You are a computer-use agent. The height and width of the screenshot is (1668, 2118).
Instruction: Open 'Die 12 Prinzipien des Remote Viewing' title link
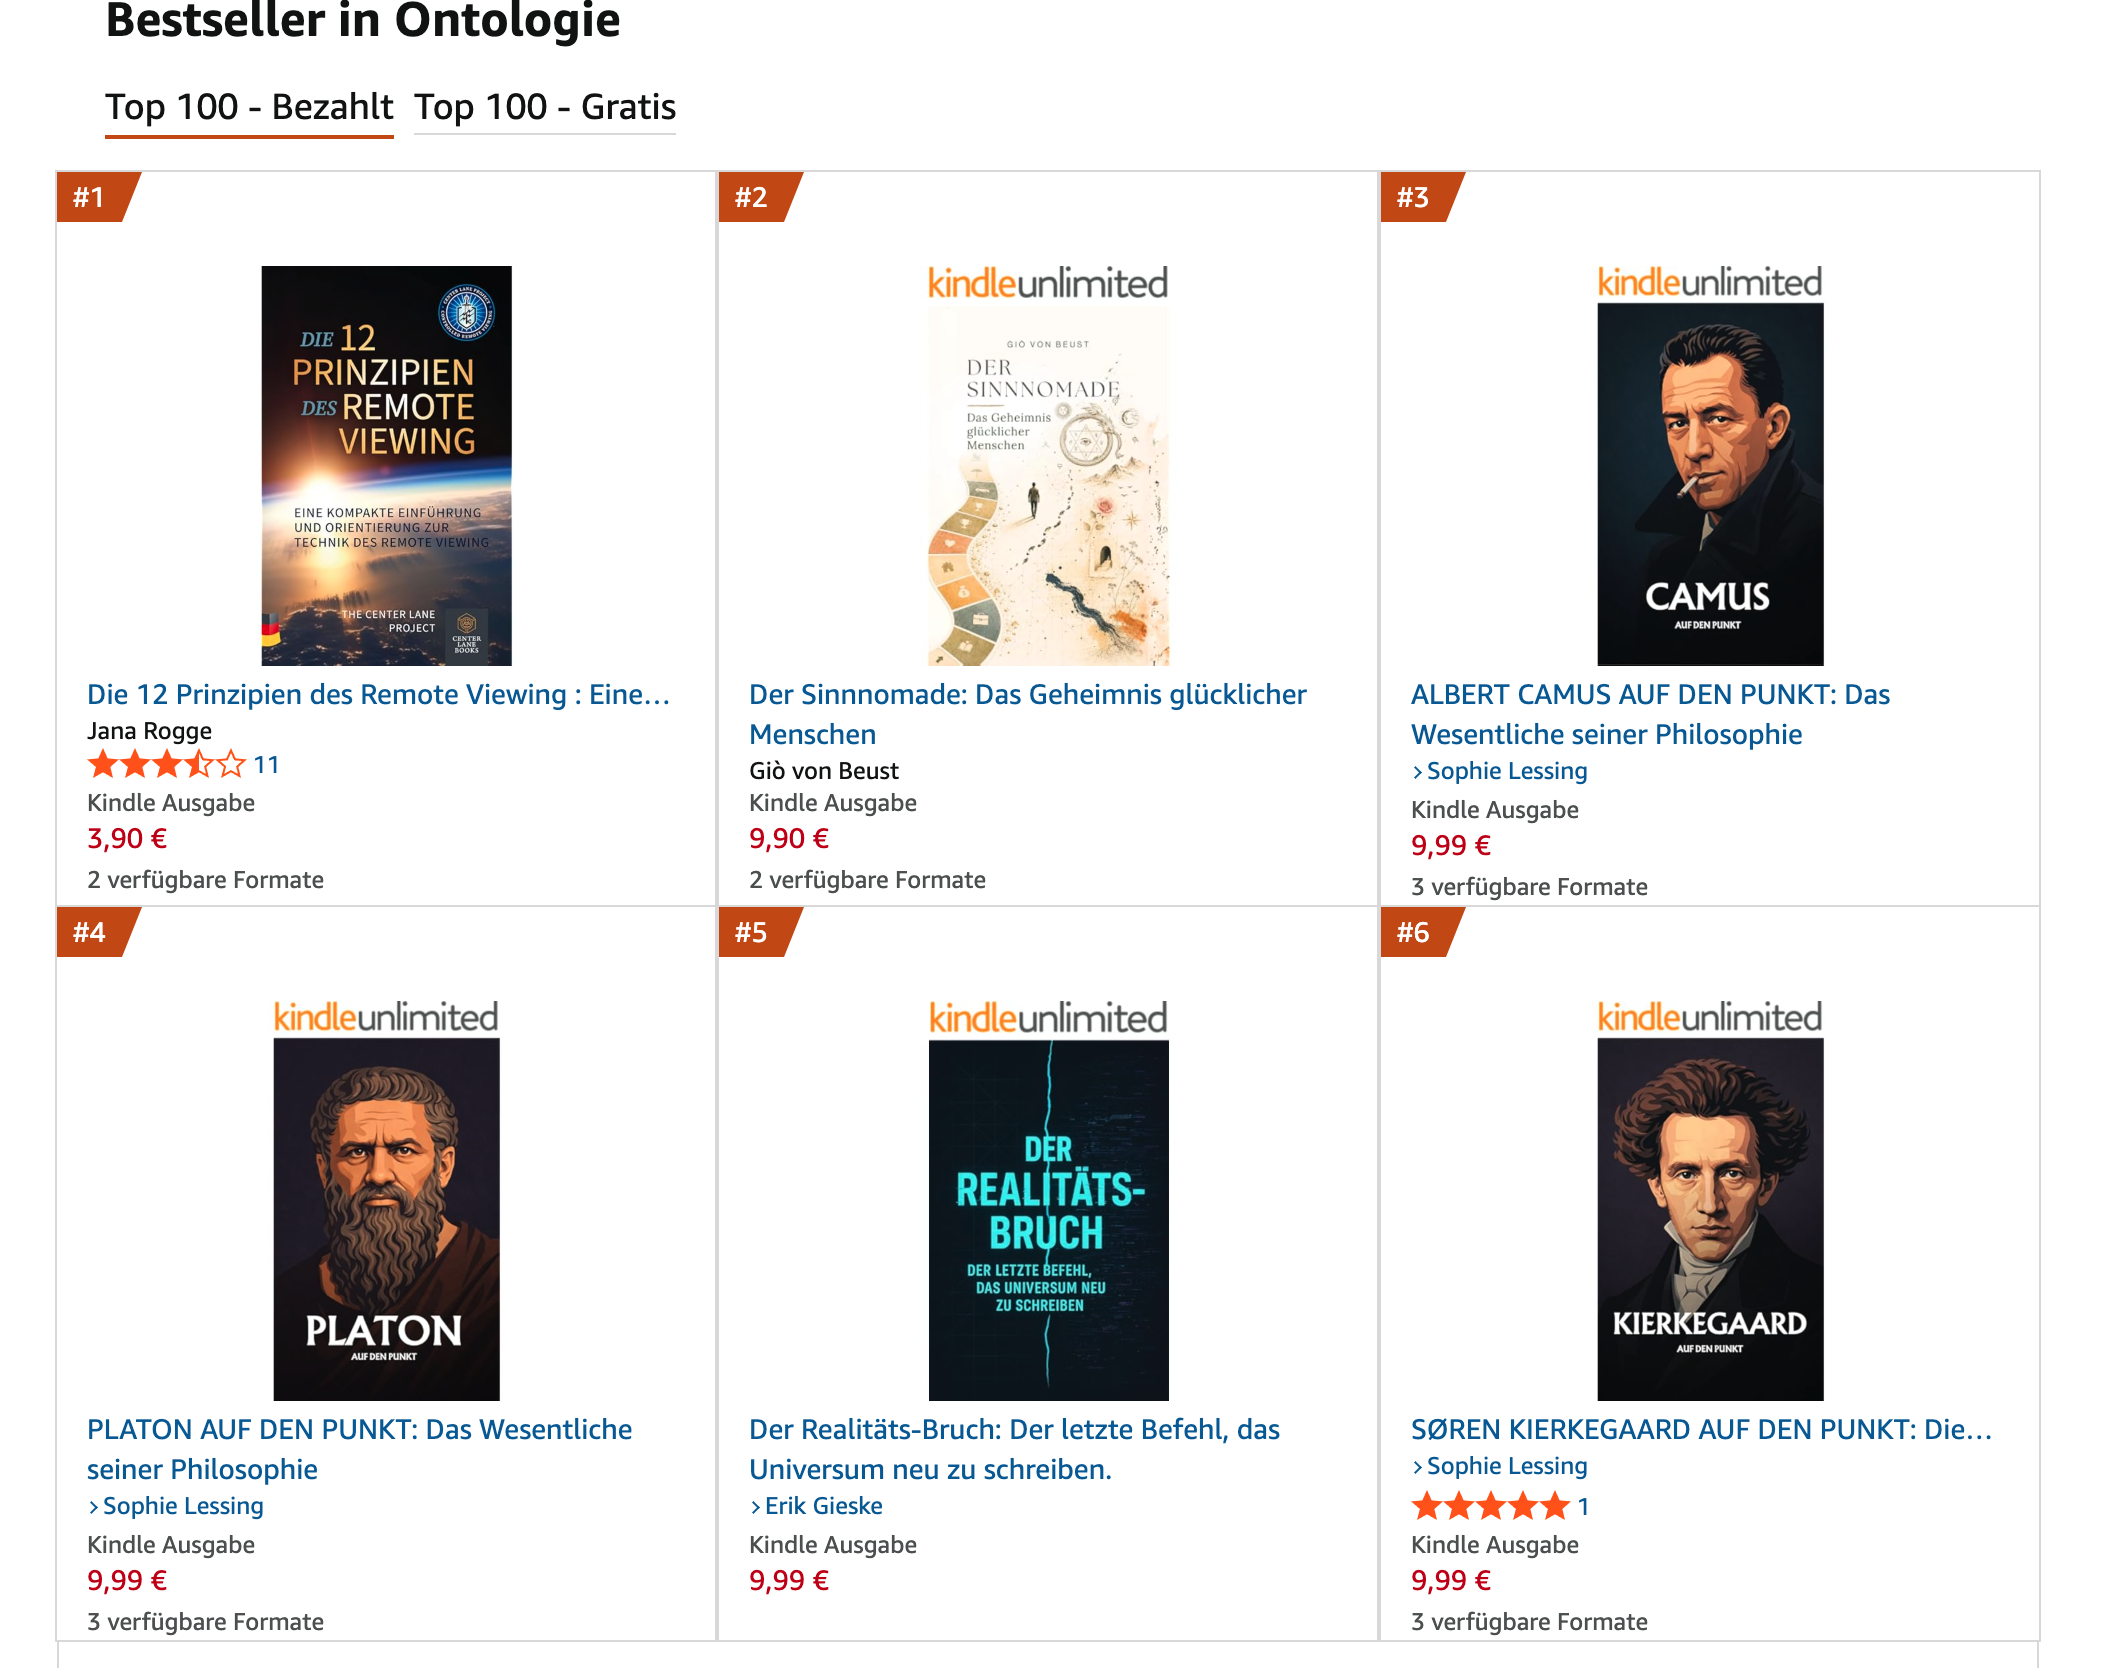378,695
